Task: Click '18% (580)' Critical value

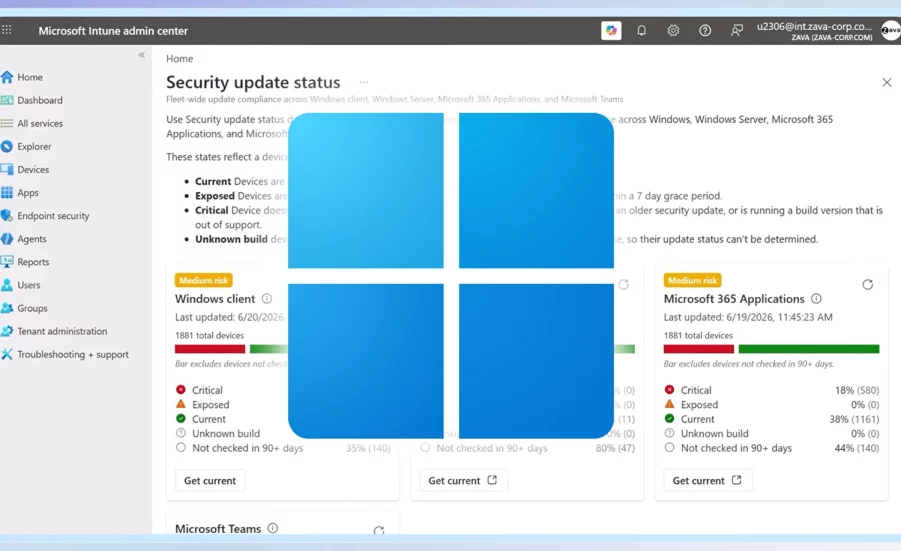Action: 857,390
